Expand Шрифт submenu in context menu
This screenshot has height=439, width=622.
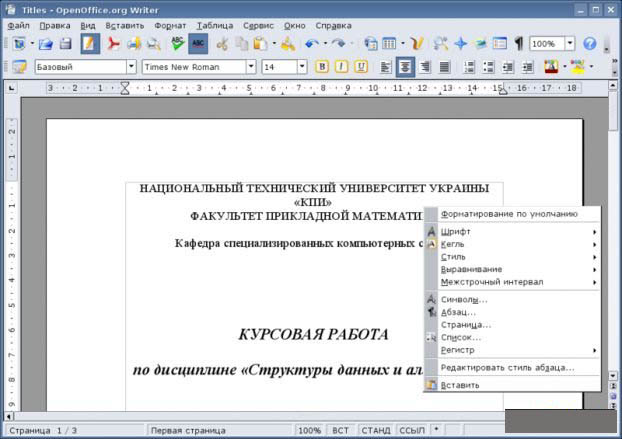coord(513,232)
